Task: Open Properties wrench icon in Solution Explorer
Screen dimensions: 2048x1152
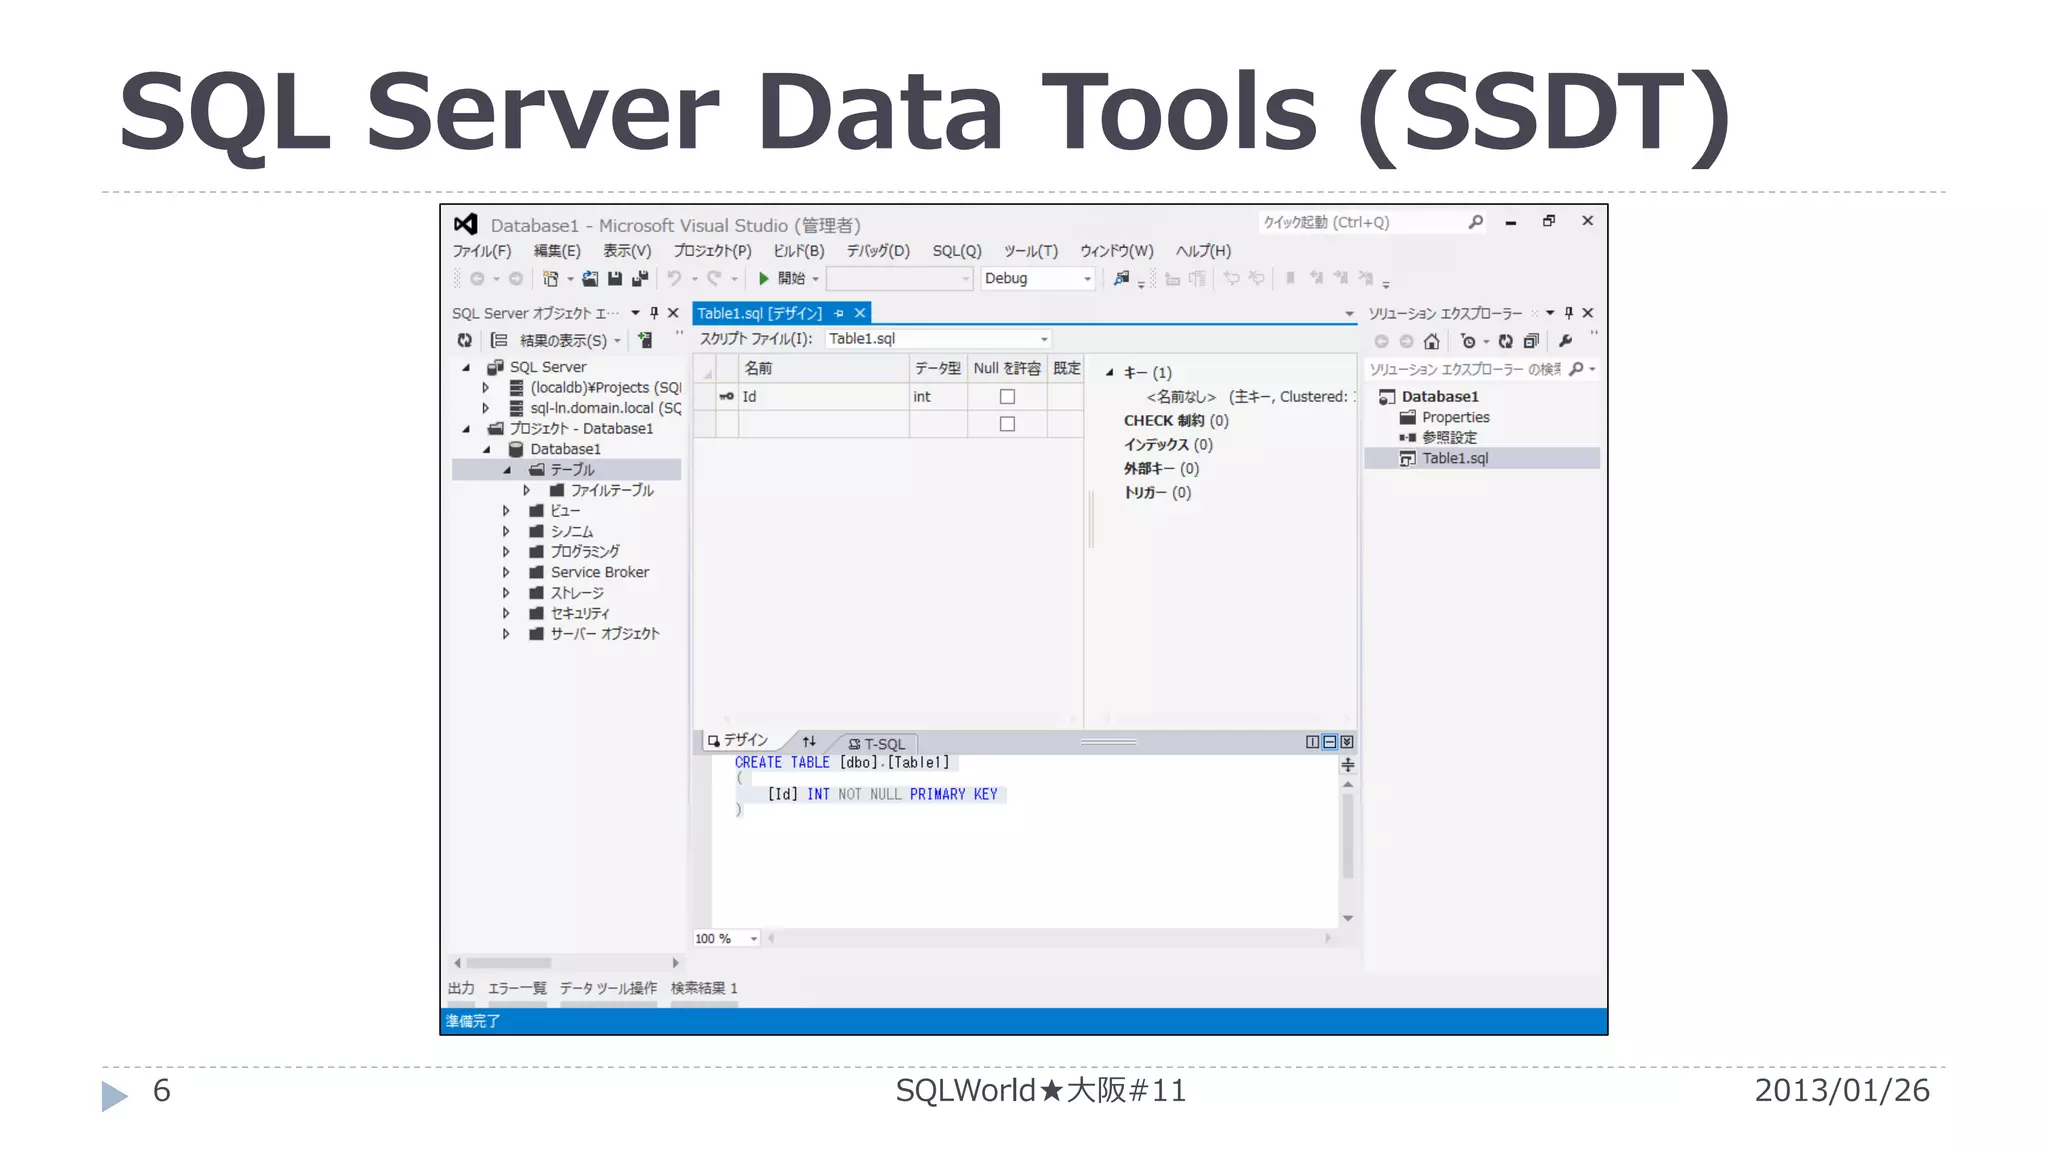Action: pyautogui.click(x=1566, y=341)
